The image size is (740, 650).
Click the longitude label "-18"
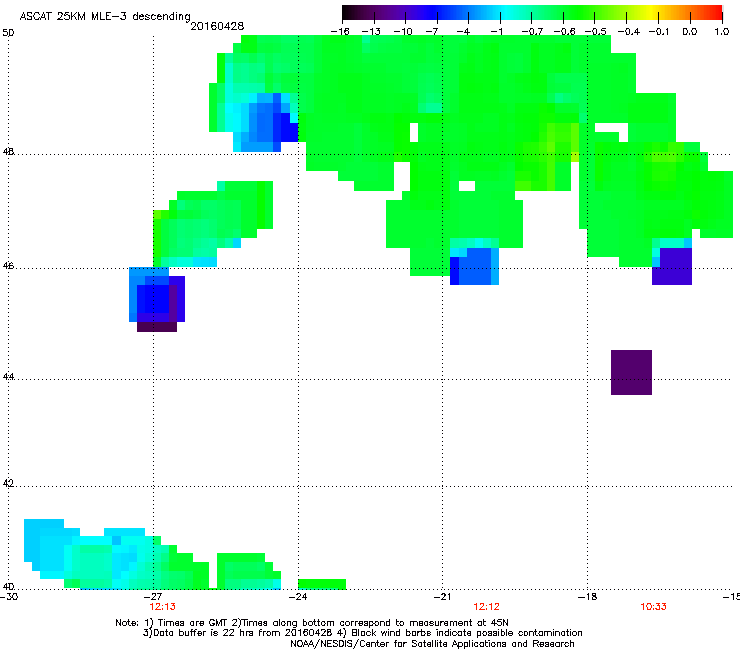click(x=587, y=597)
